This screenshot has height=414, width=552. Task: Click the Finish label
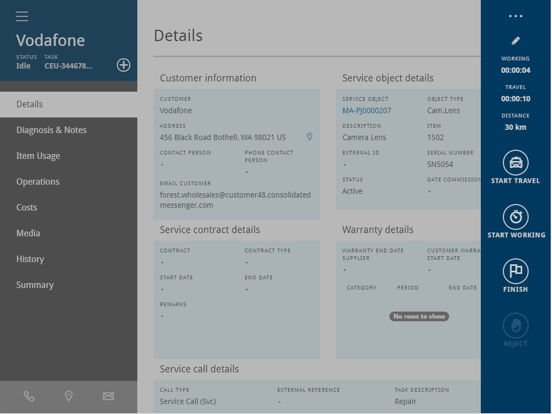(515, 289)
